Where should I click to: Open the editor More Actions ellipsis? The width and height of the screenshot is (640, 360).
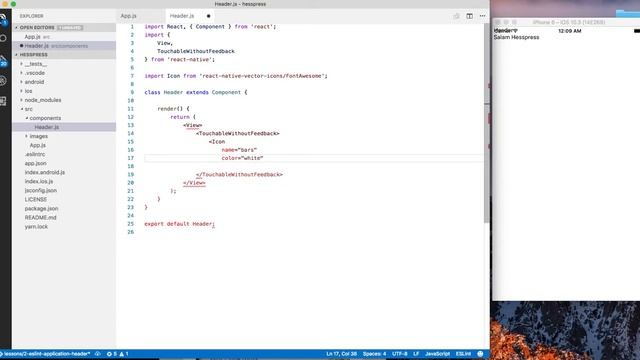click(x=482, y=16)
